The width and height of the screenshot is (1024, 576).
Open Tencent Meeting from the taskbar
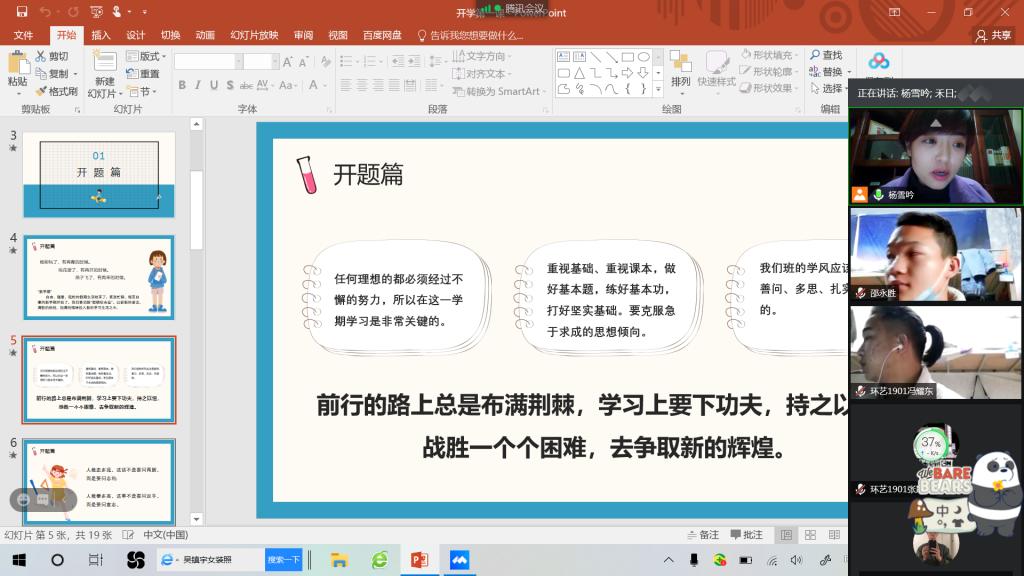point(459,560)
